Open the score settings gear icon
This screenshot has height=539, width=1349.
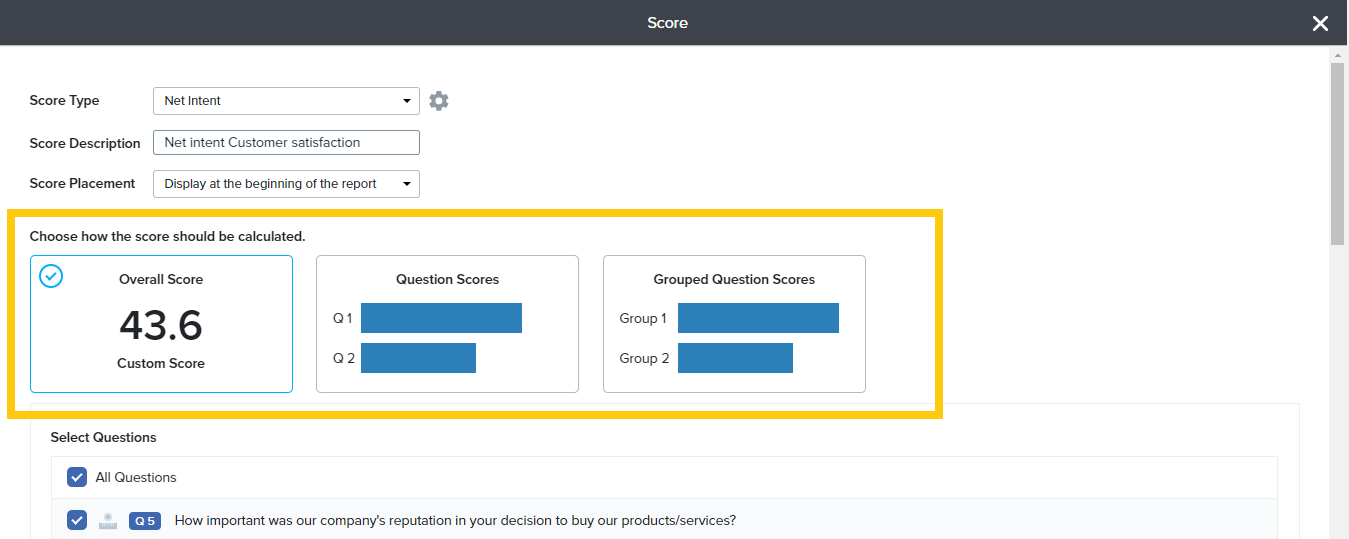pyautogui.click(x=439, y=101)
